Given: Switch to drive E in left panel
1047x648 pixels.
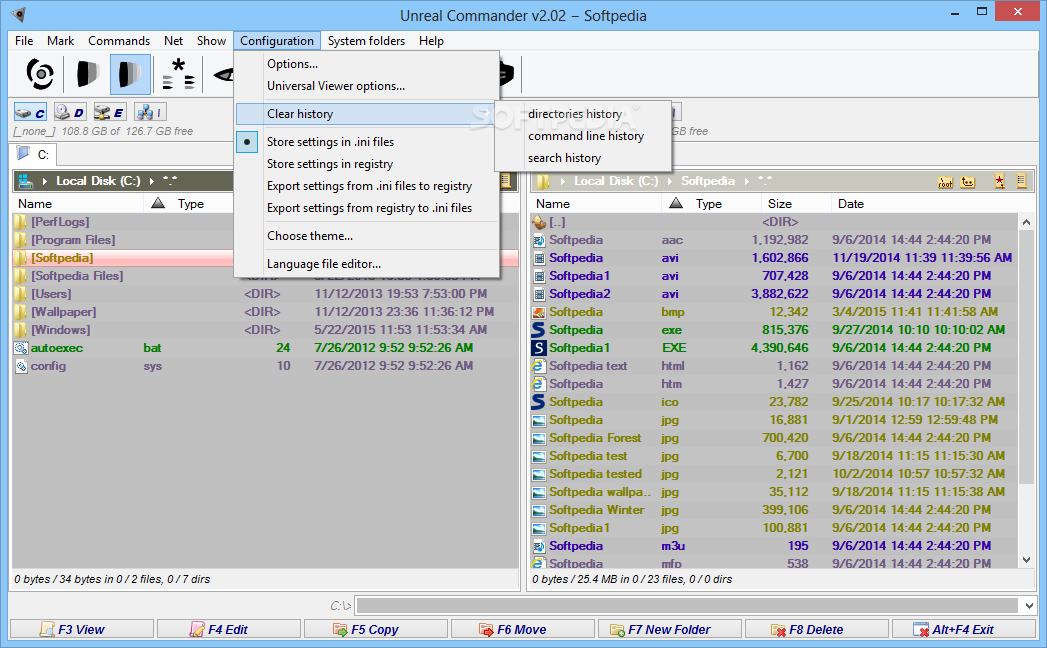Looking at the screenshot, I should pos(110,113).
